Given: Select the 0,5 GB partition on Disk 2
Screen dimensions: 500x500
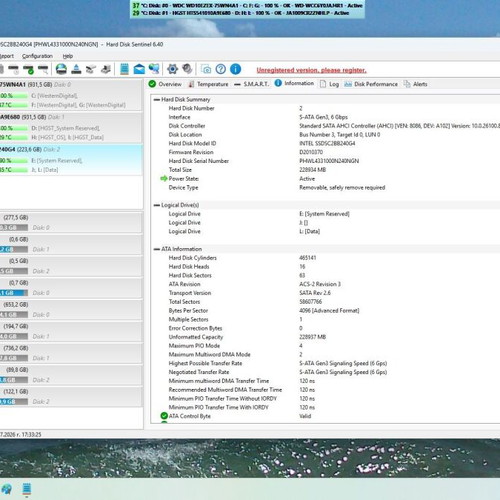Looking at the screenshot, I should (x=71, y=266).
